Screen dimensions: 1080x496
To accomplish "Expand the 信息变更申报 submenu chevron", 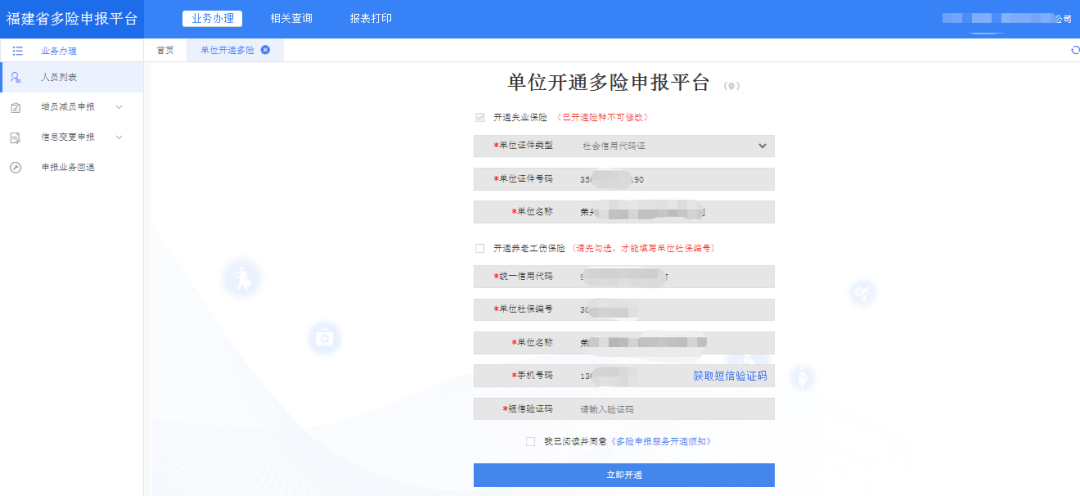I will pos(118,138).
